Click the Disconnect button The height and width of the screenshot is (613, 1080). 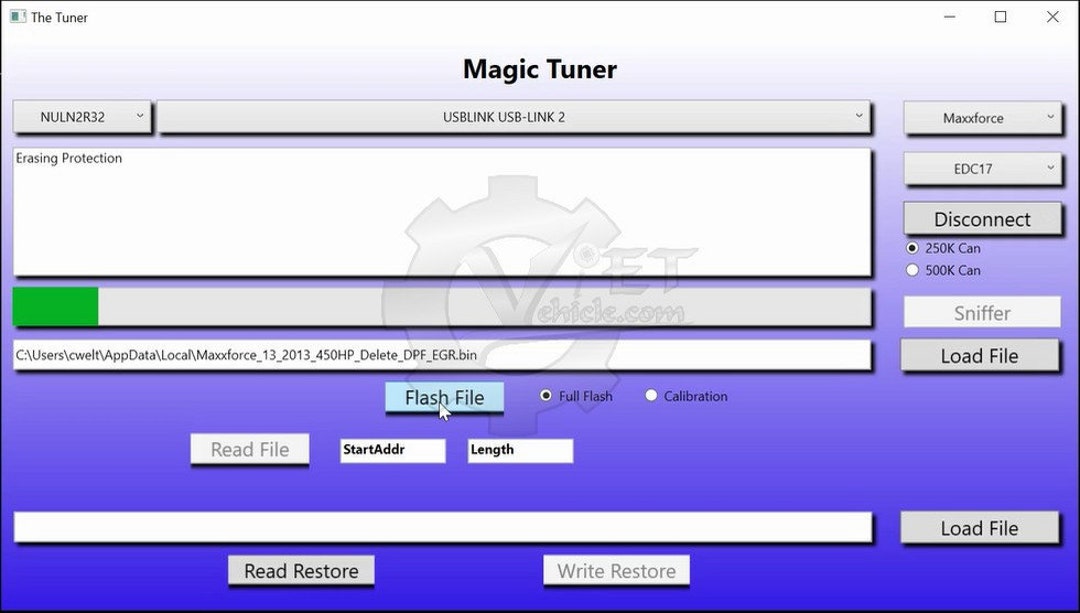982,219
